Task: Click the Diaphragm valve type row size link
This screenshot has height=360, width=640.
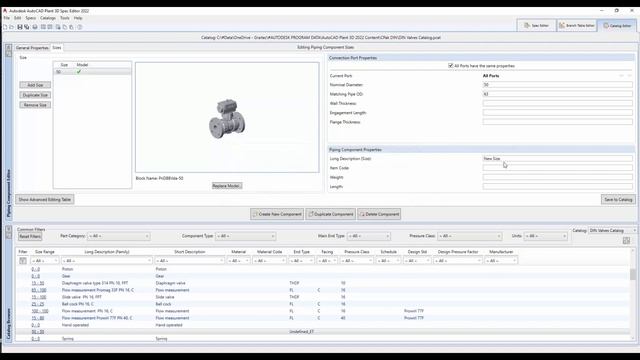Action: [x=38, y=283]
